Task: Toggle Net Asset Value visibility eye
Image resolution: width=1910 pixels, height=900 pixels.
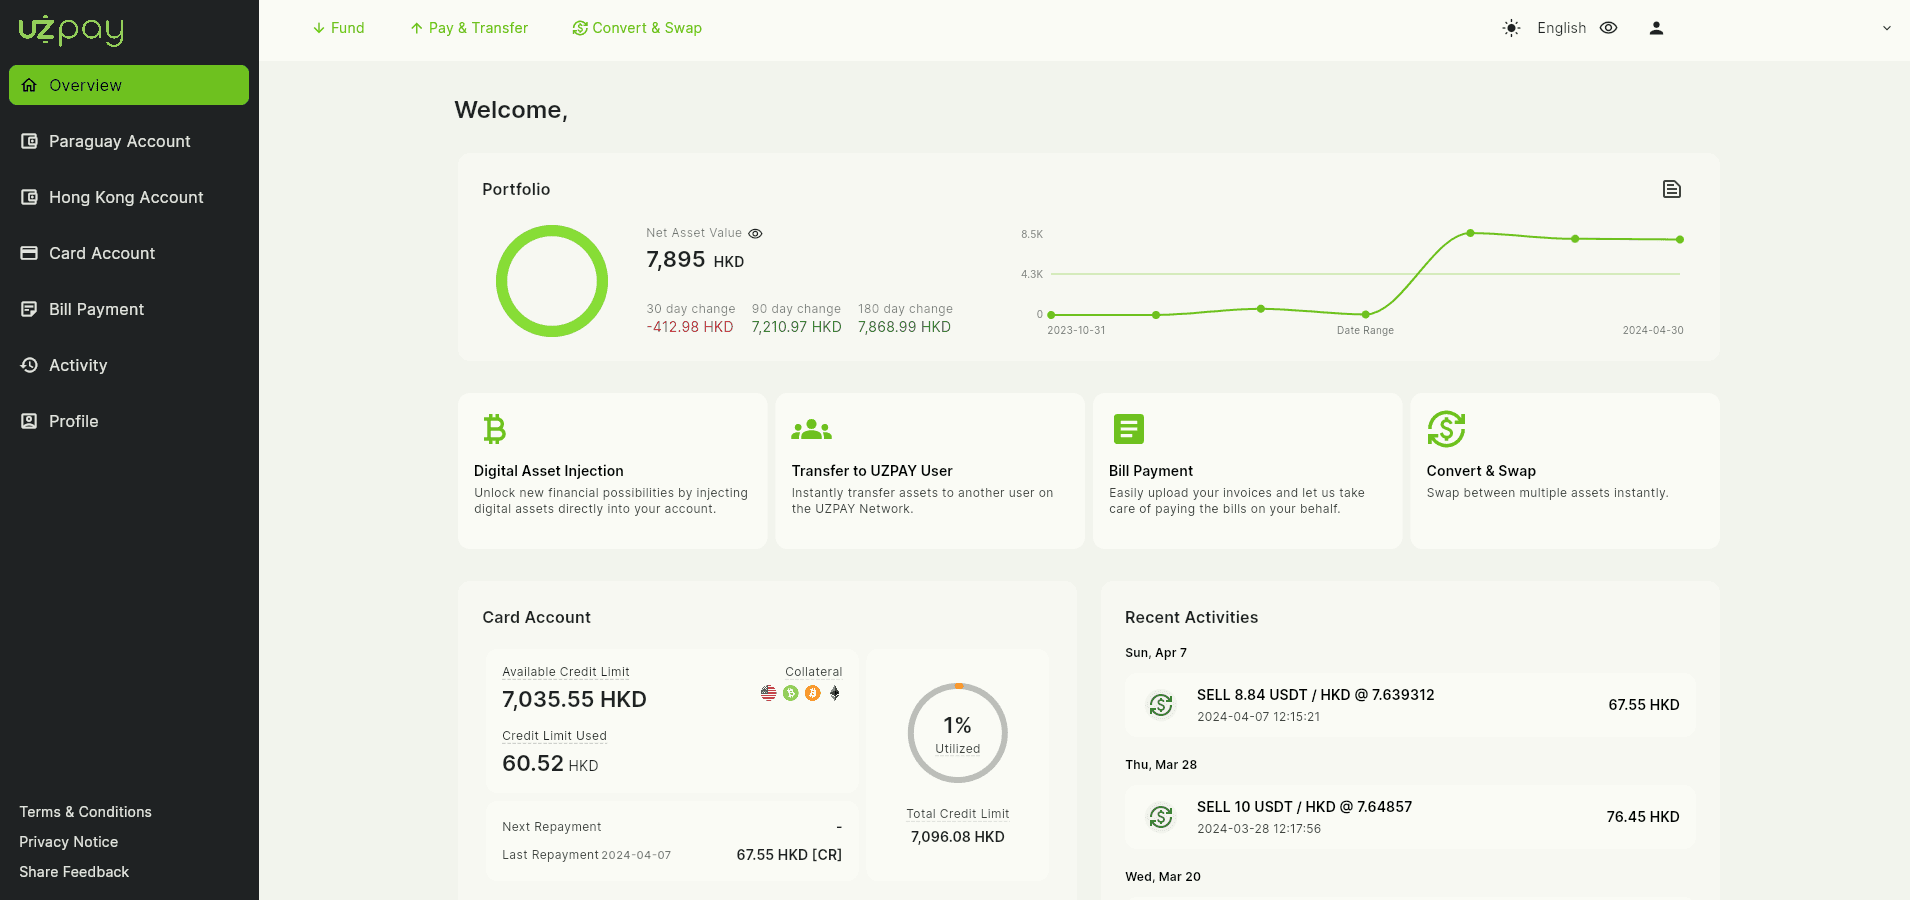Action: coord(755,233)
